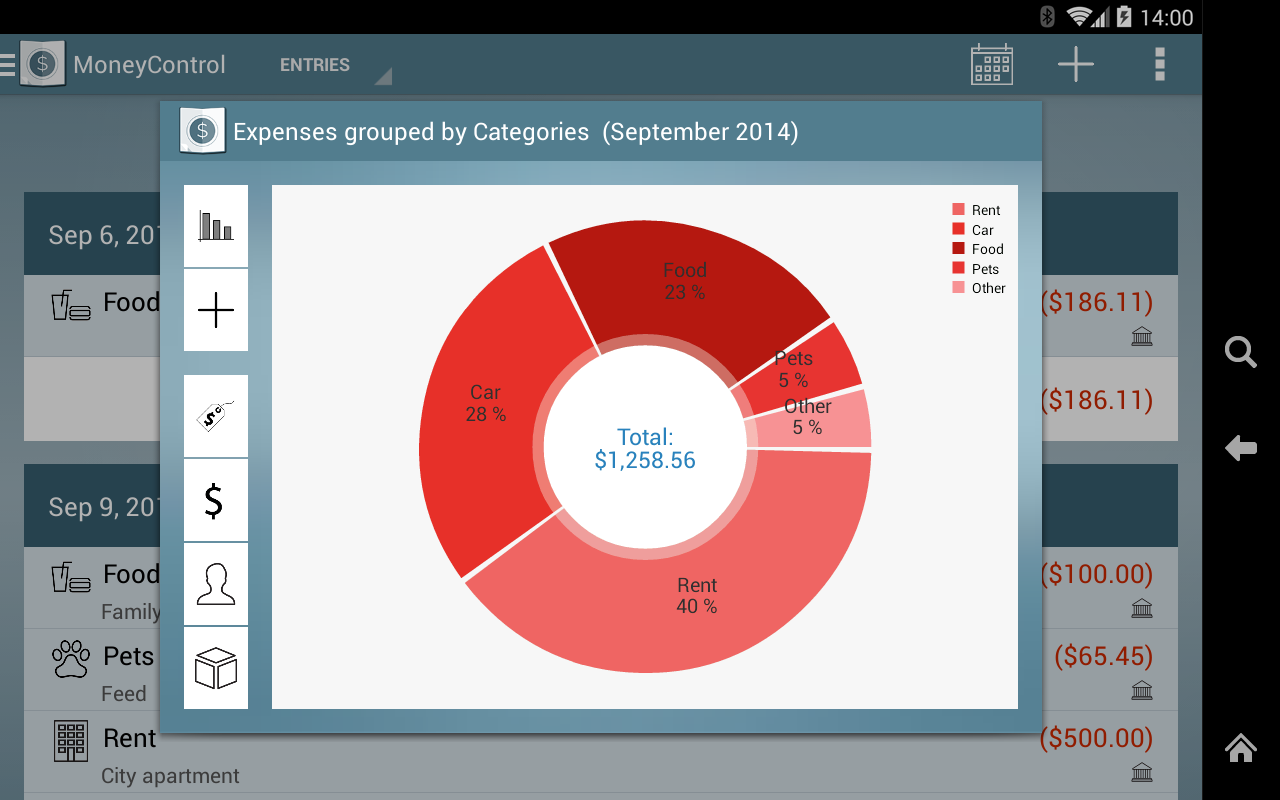Expand the ENTRIES view selector

click(x=327, y=64)
